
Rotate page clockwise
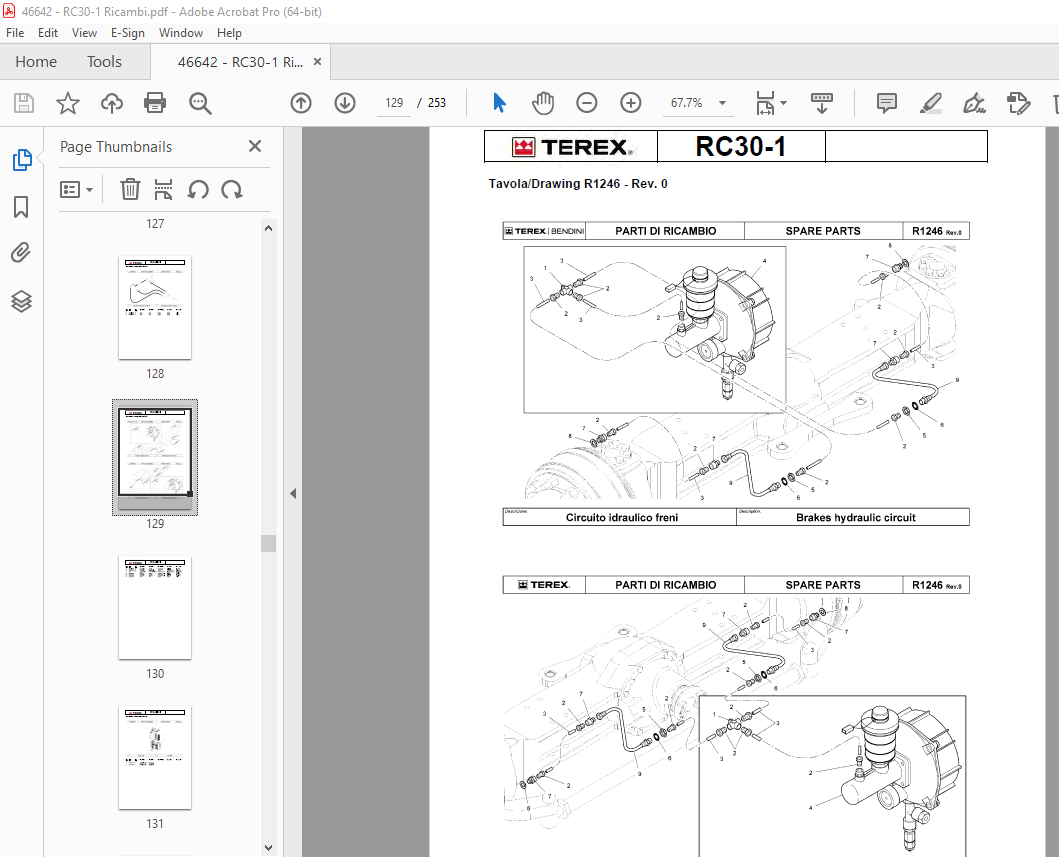[x=232, y=190]
